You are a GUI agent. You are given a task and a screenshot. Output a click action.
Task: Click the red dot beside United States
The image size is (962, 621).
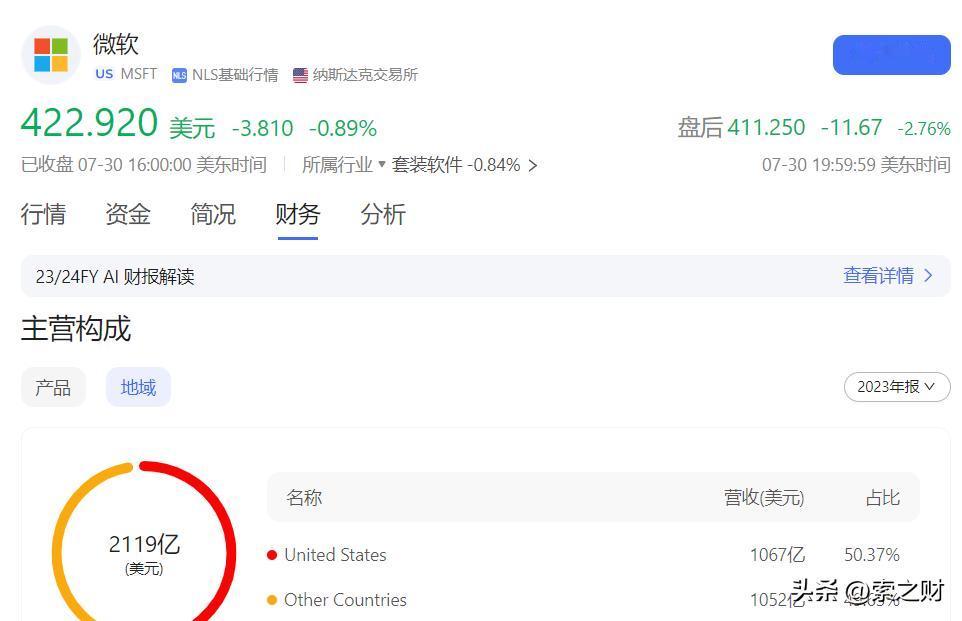pos(272,555)
